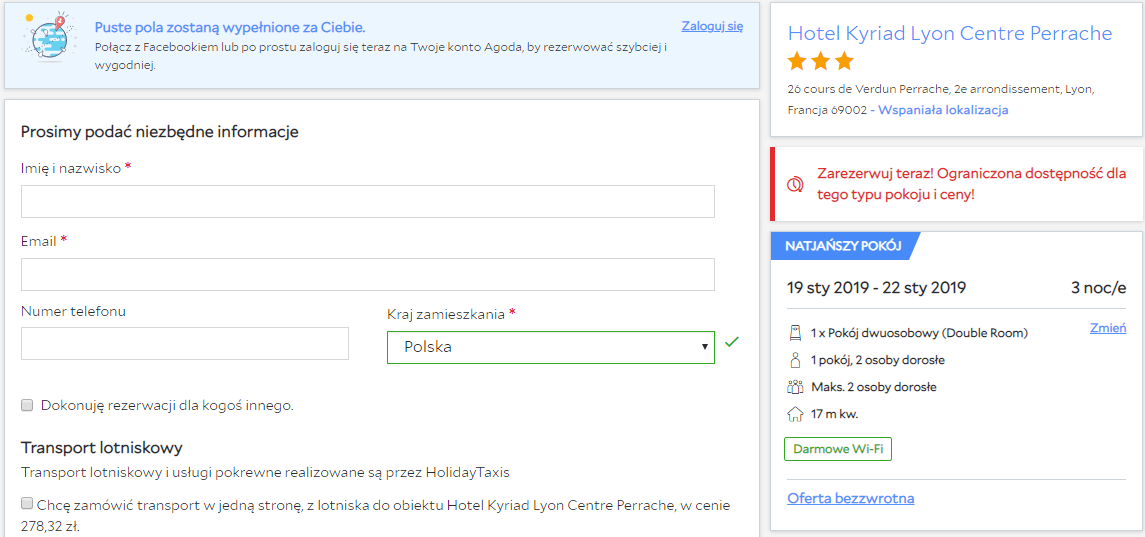Tick 'Dokonuję rezerwacji dla kogoś innego' checkbox
1145x537 pixels.
coord(27,405)
